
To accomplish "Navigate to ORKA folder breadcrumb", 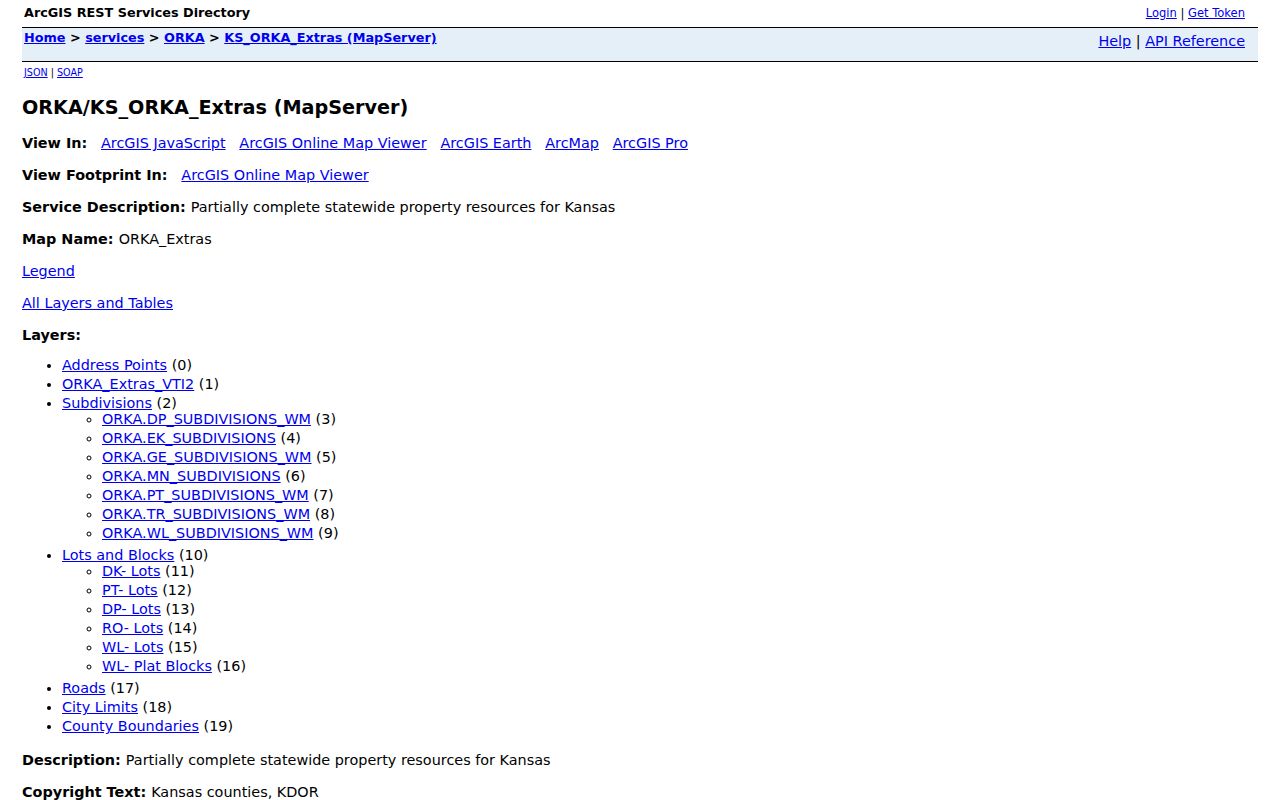I will pyautogui.click(x=184, y=38).
